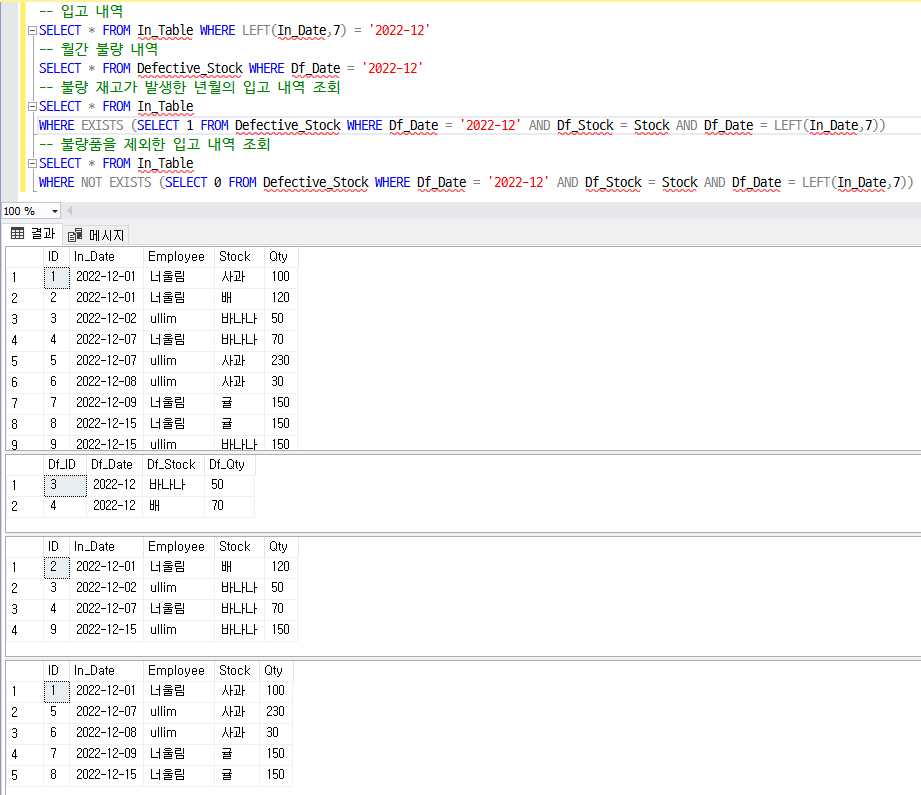Click the NOT keyword in last query

coord(92,183)
